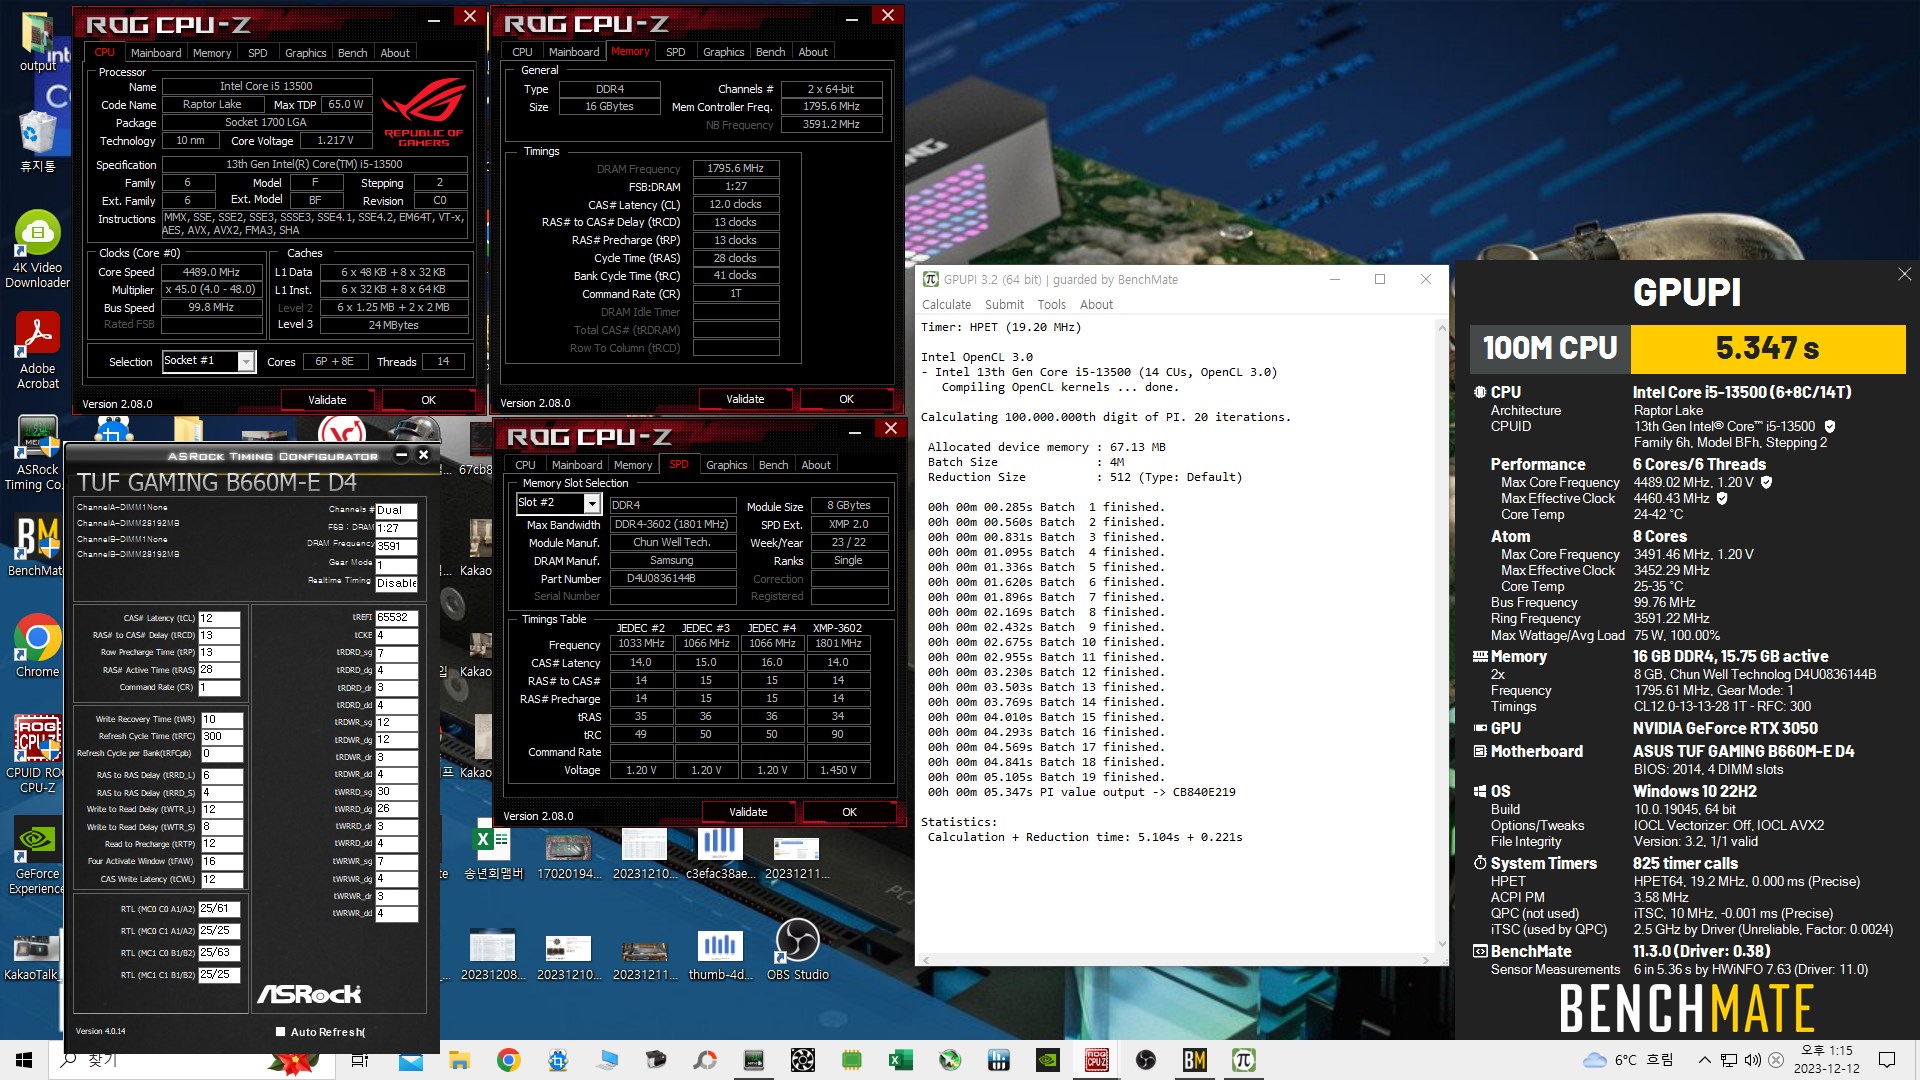Open the Calculate menu in GPUPI
The height and width of the screenshot is (1080, 1920).
click(x=946, y=305)
